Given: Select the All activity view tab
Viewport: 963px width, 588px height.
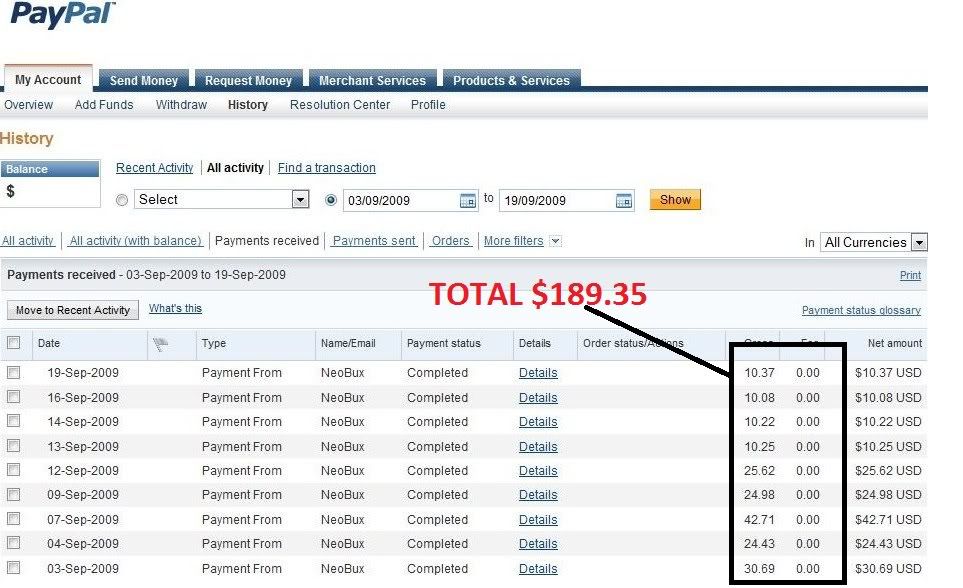Looking at the screenshot, I should click(235, 168).
